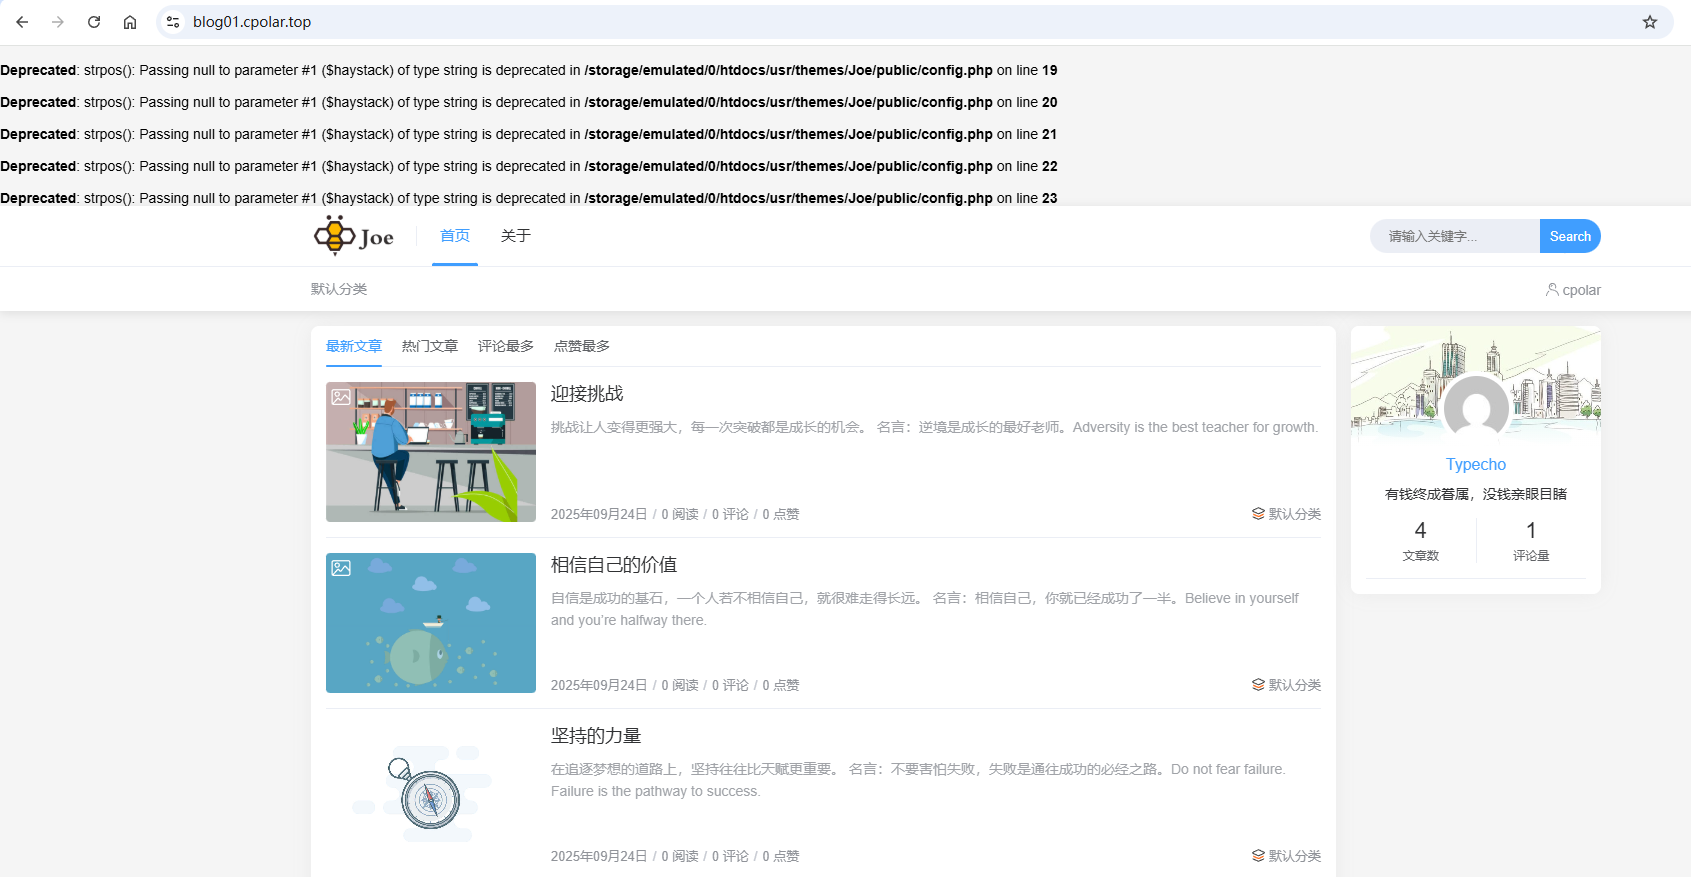Click deprecated warning for line 23
1691x877 pixels.
pos(529,198)
